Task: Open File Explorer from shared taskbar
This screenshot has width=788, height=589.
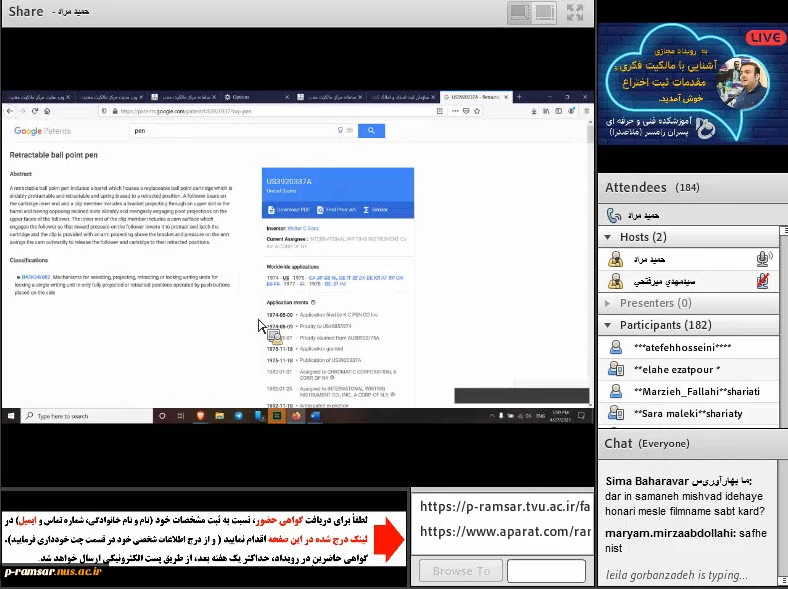Action: [219, 416]
